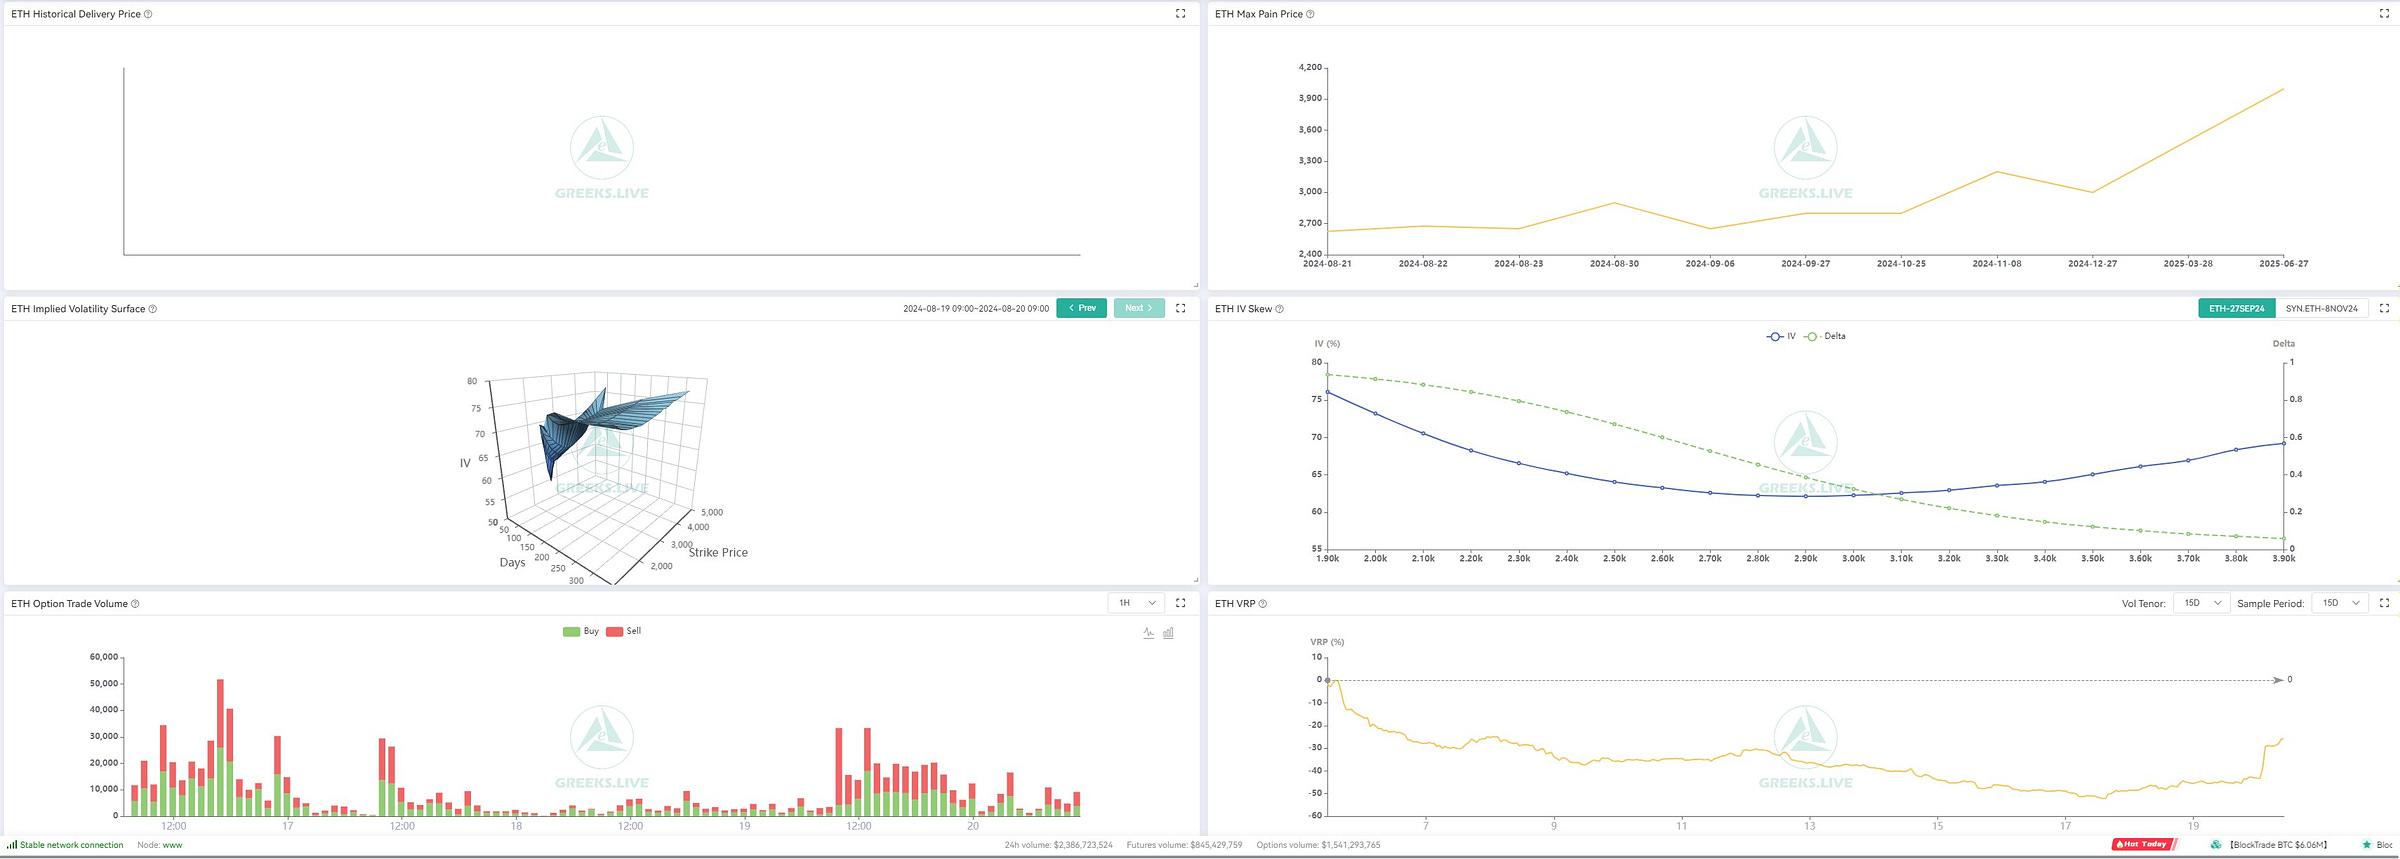The image size is (2400, 859).
Task: Open help icon beside ETH VRP
Action: 1262,604
